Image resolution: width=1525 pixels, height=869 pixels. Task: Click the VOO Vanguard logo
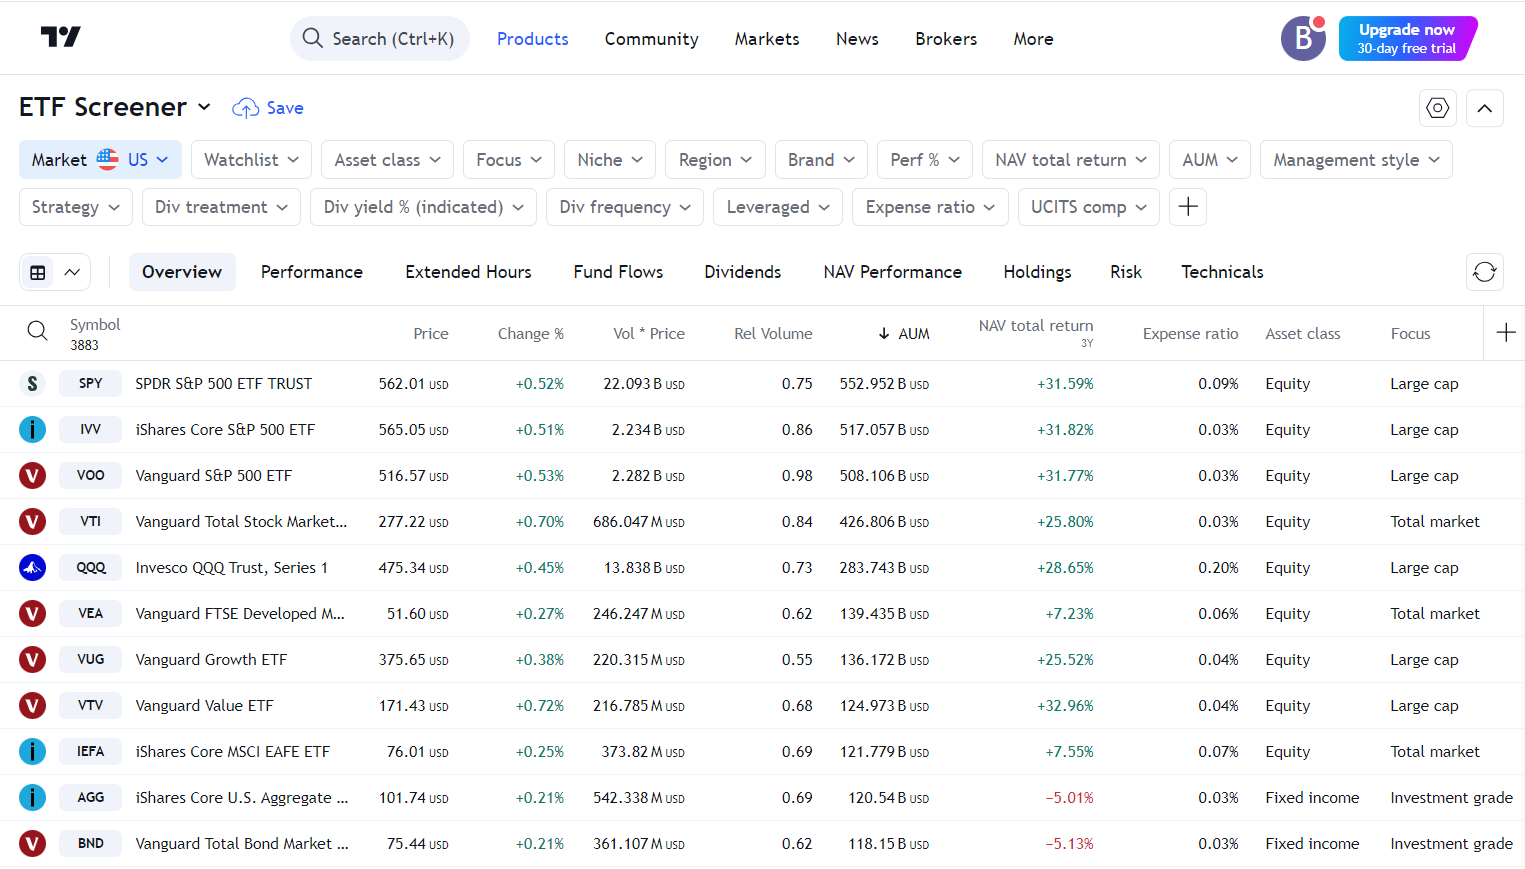32,476
